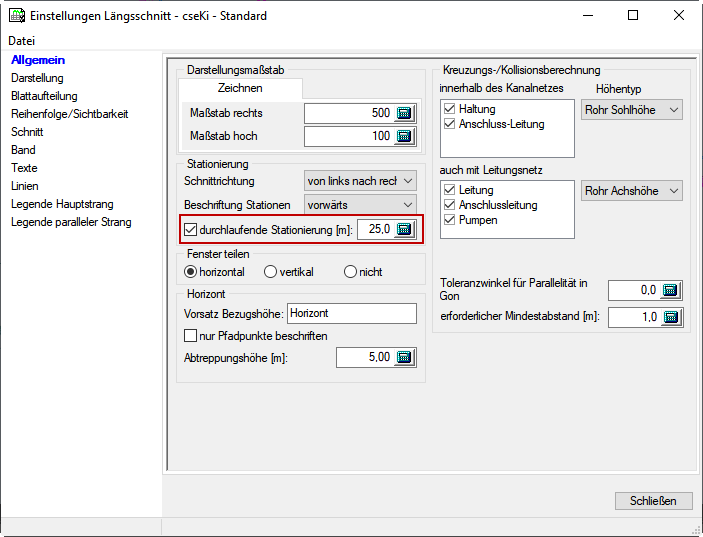Open calculator for erforderlicher Mindestabstand field
The height and width of the screenshot is (537, 703).
(670, 317)
